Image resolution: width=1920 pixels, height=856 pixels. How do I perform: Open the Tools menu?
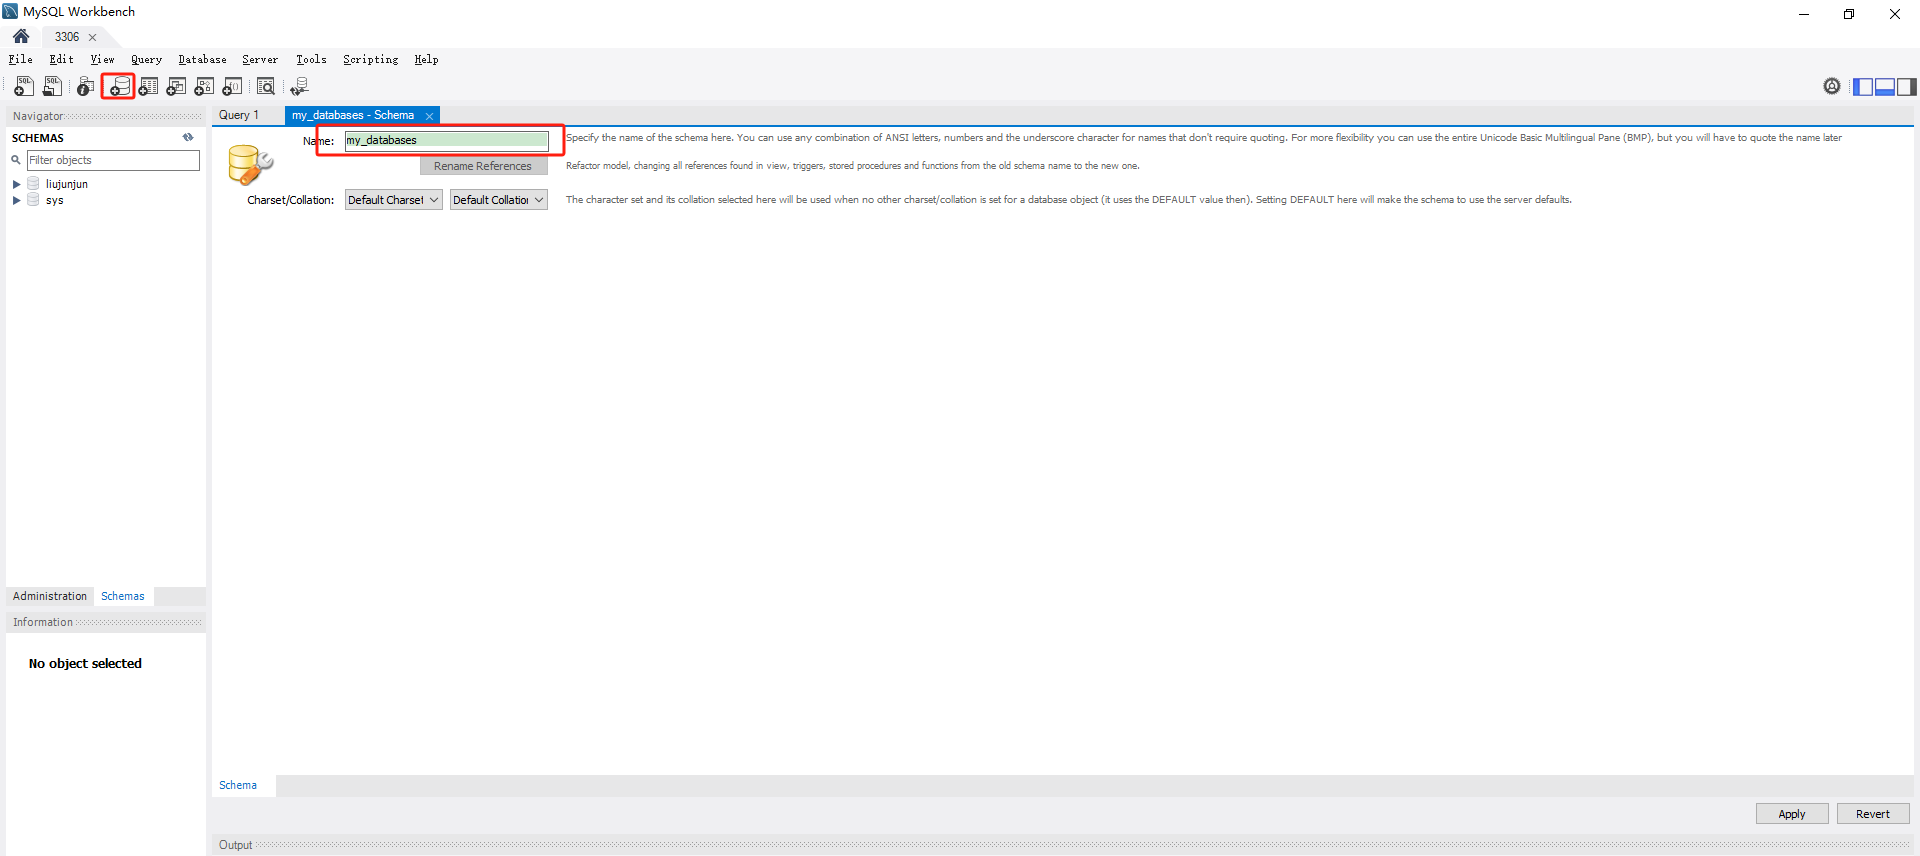click(x=311, y=60)
